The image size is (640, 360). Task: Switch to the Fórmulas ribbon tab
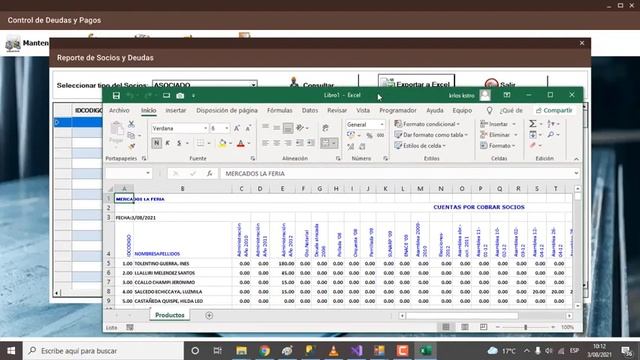coord(280,110)
